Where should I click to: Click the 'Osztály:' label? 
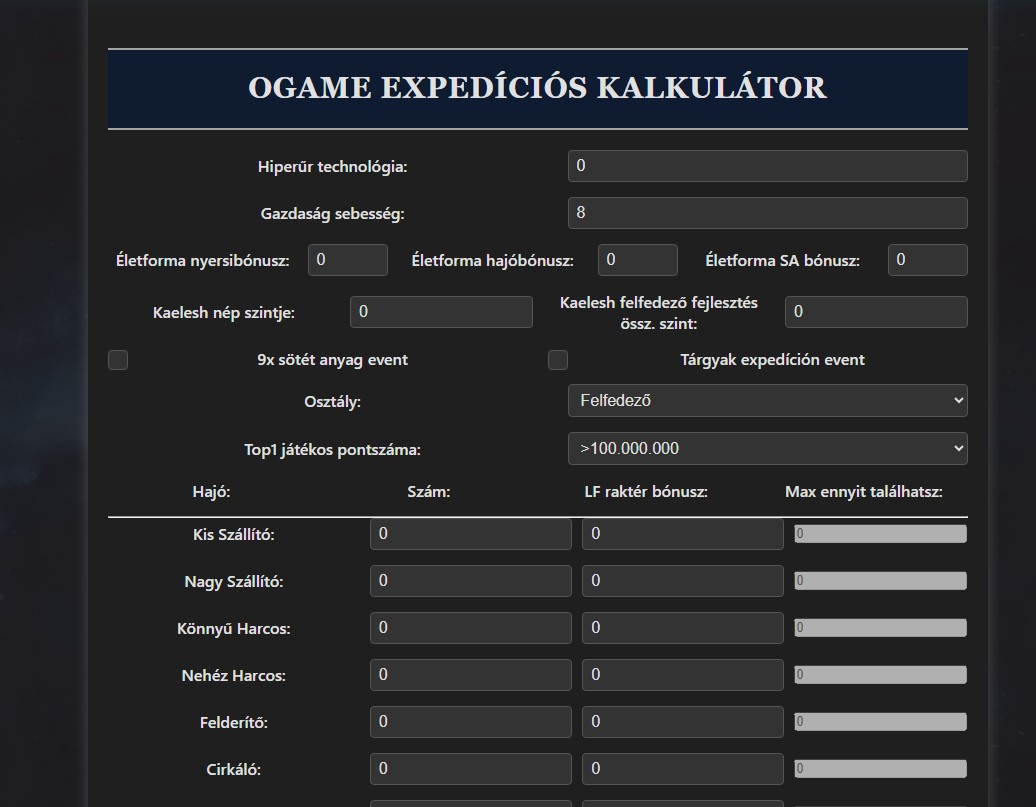(x=332, y=402)
